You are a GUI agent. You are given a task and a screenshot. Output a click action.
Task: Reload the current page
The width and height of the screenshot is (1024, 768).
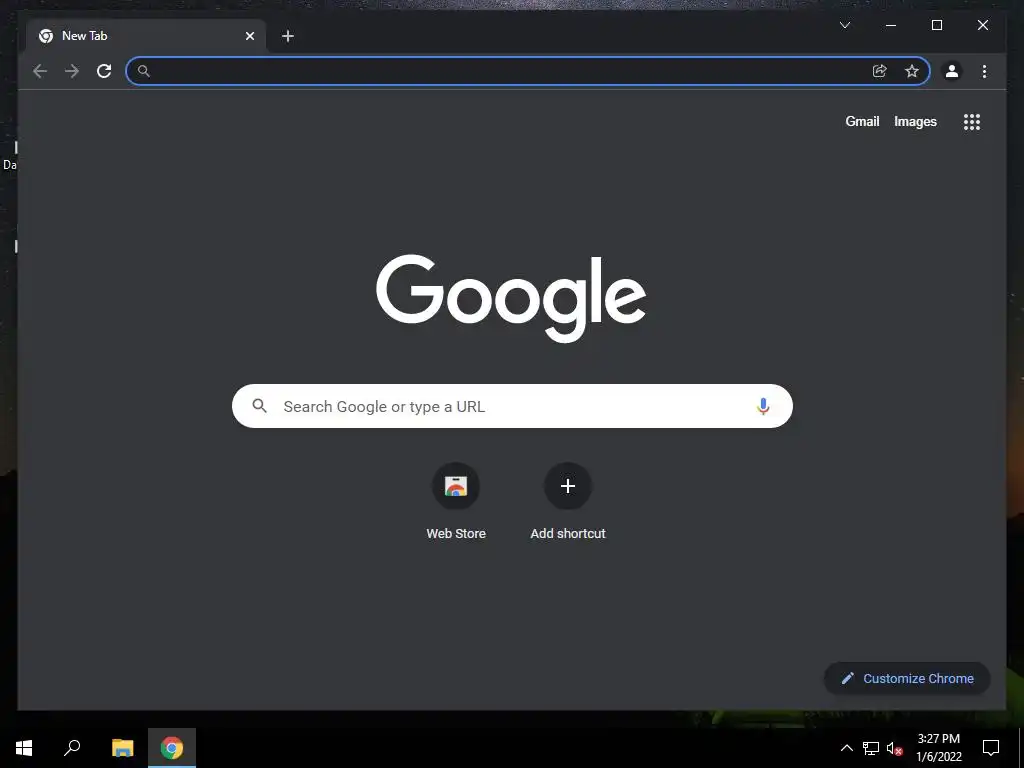coord(104,71)
